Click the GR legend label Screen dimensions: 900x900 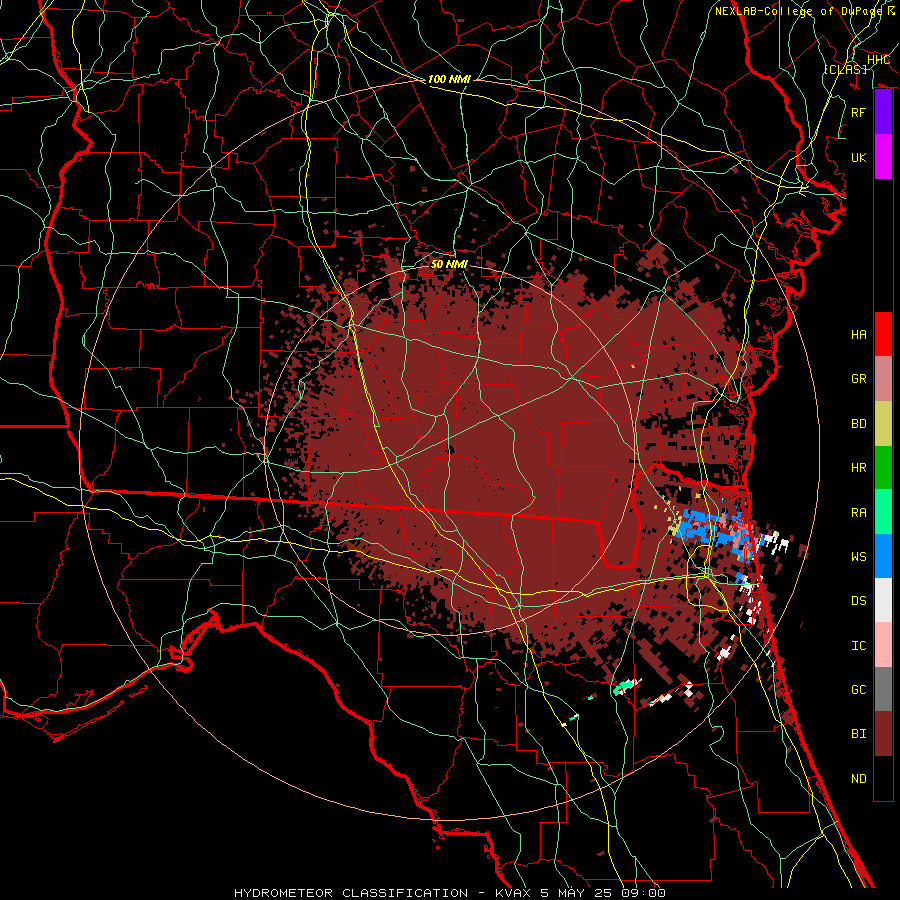click(x=858, y=379)
